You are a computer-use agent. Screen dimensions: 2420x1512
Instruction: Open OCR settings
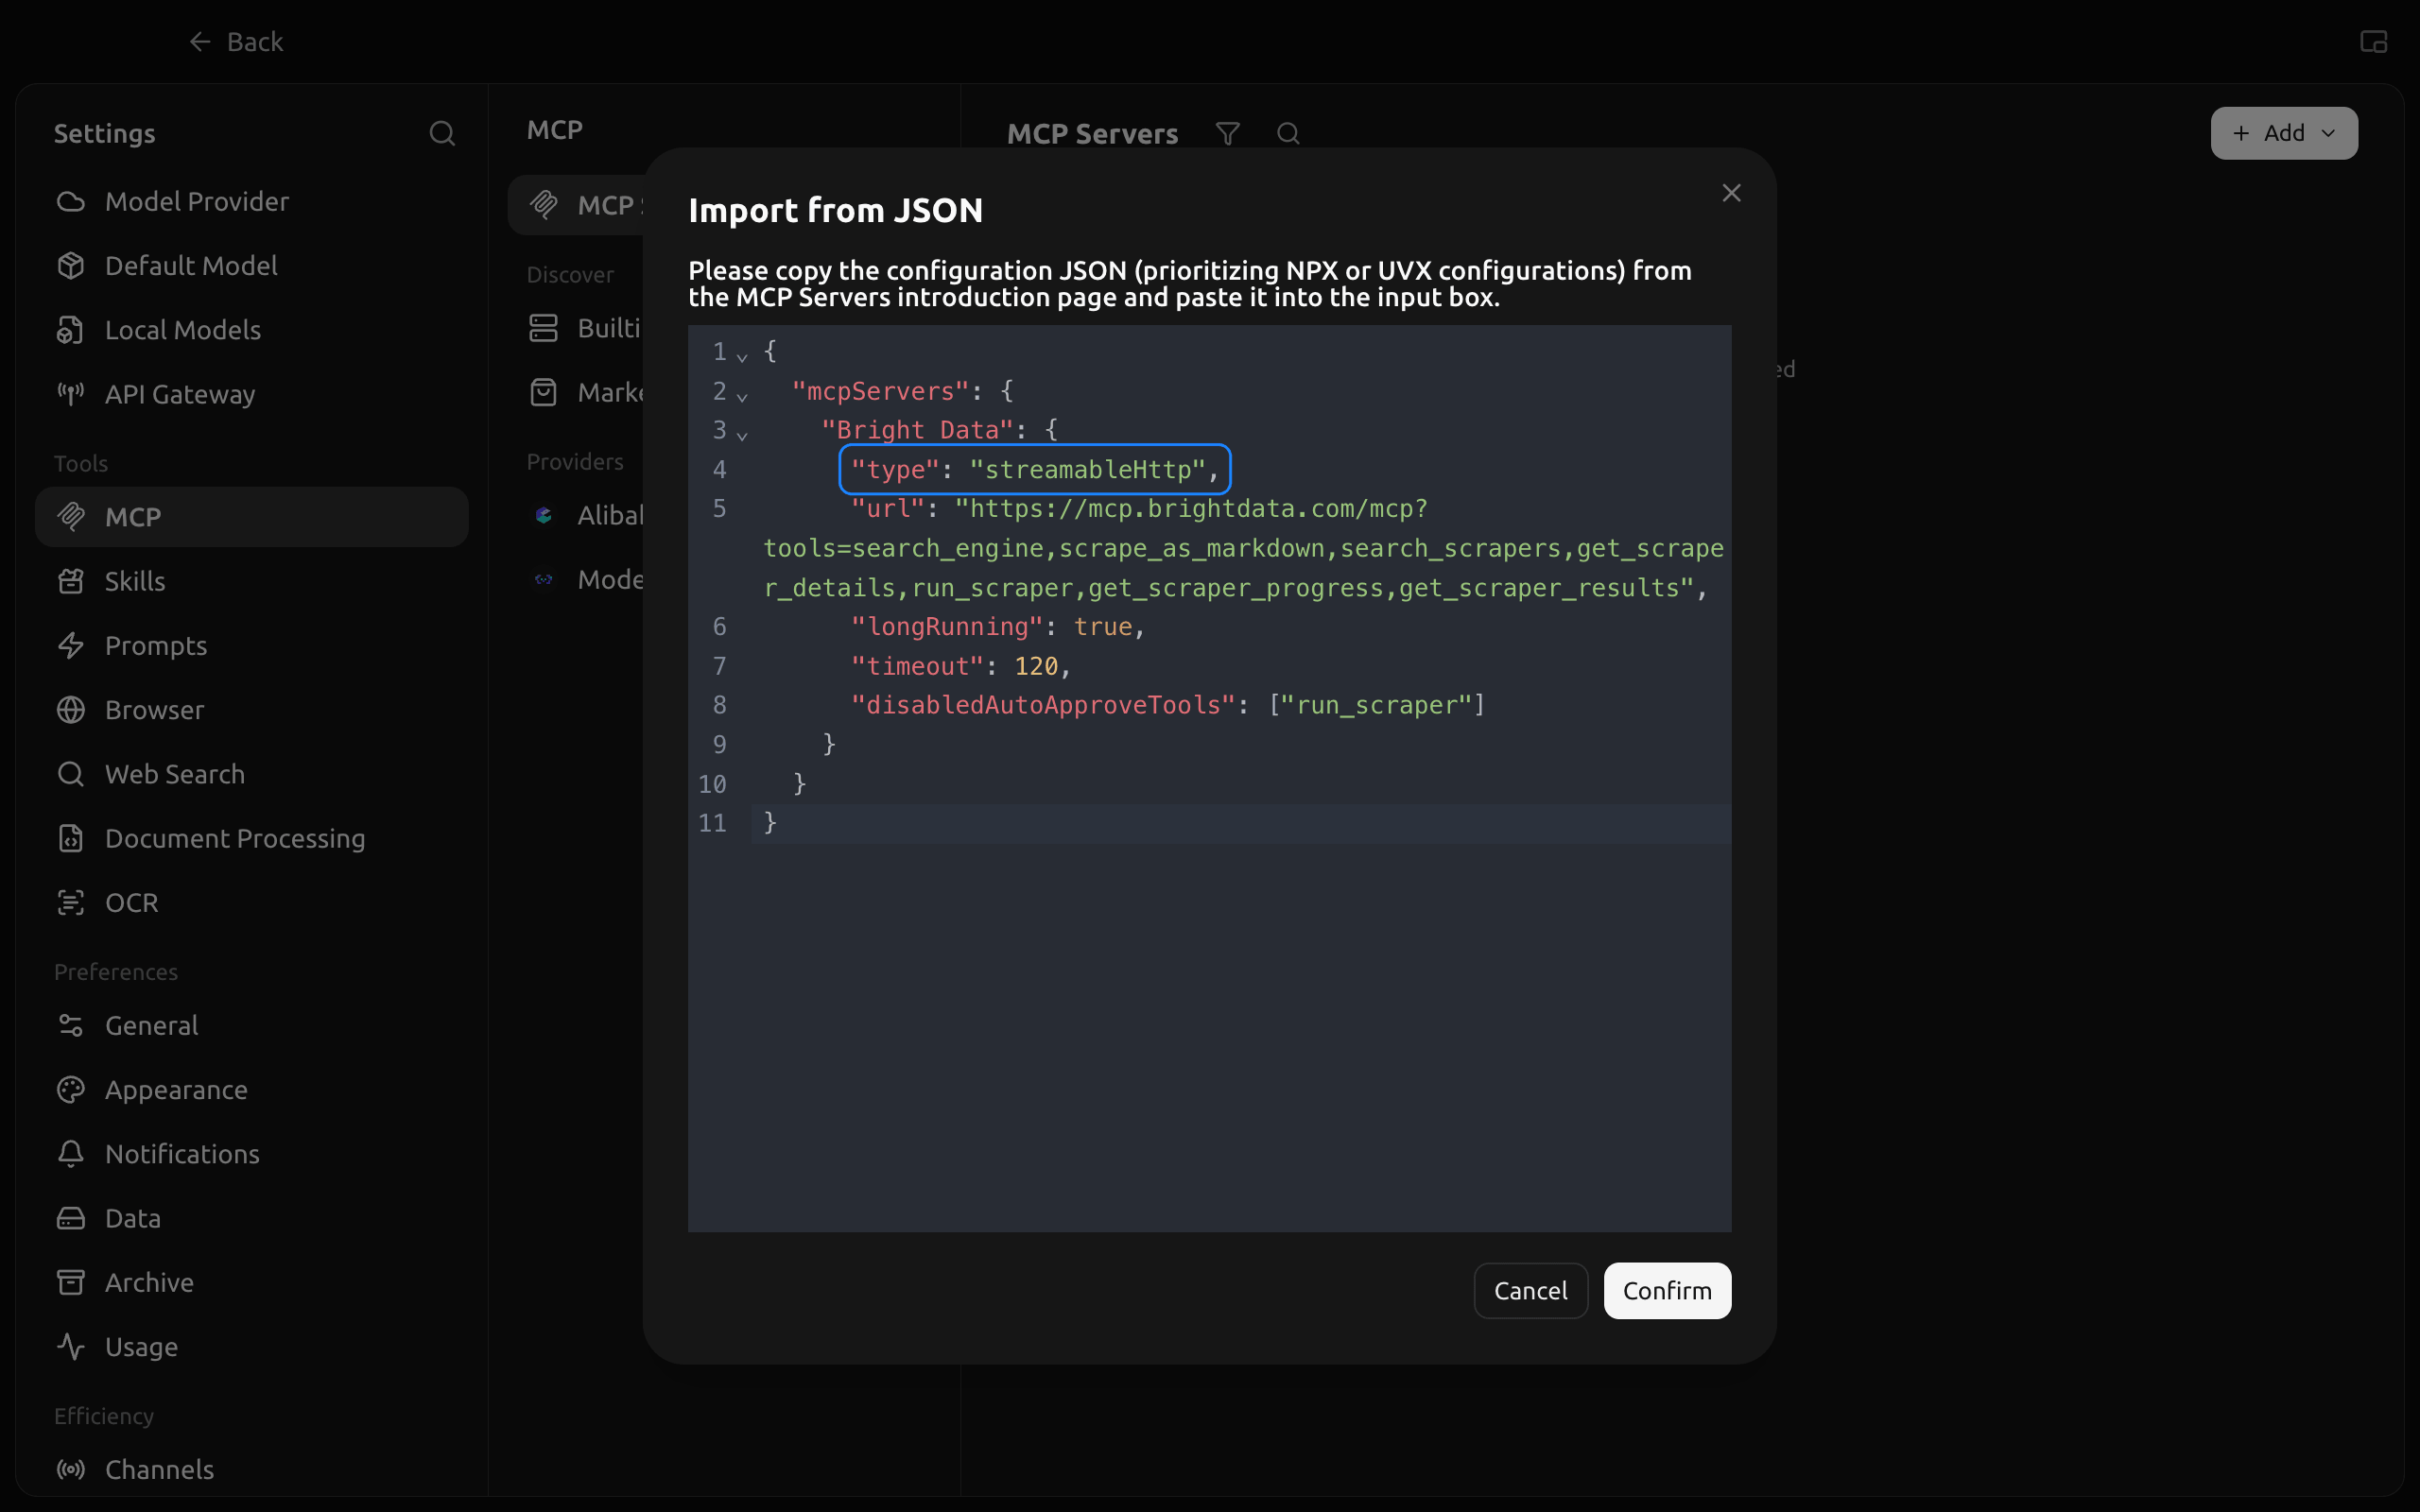[x=252, y=902]
